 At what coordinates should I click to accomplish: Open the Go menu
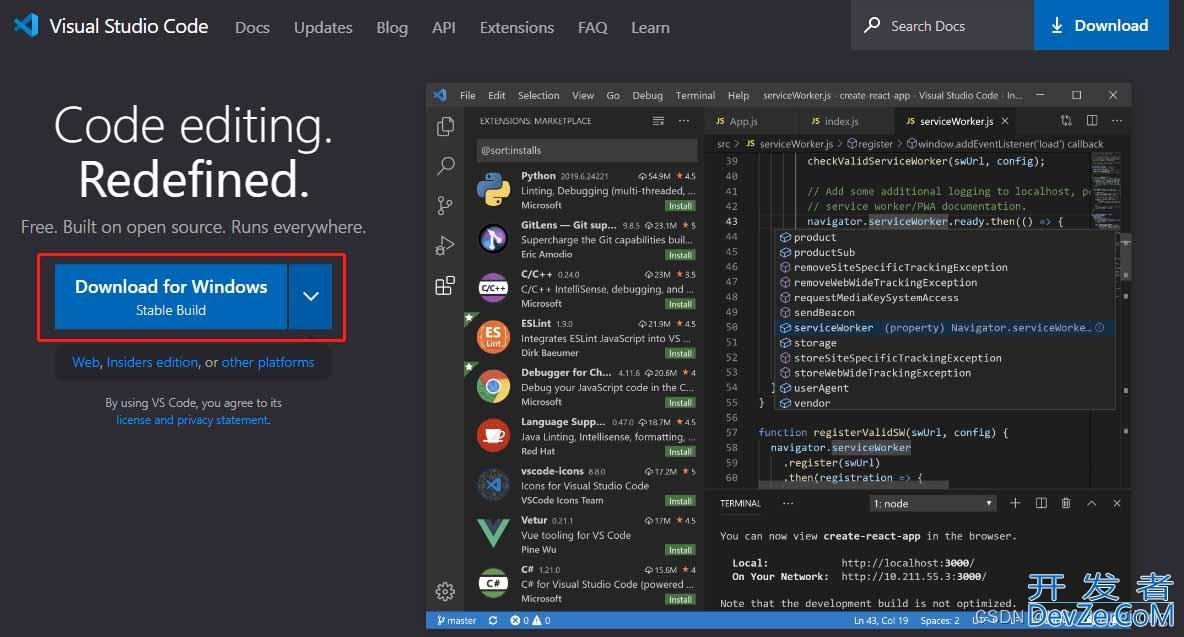[612, 95]
